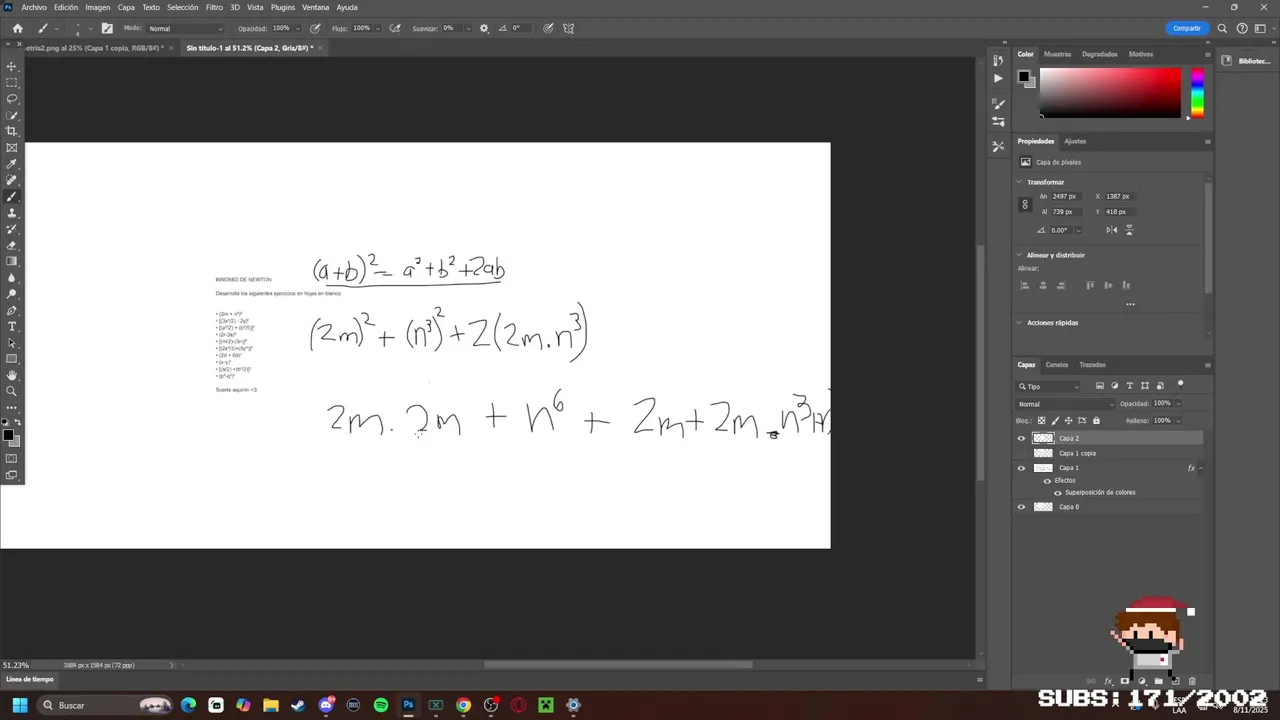Select the Move tool

pyautogui.click(x=12, y=66)
